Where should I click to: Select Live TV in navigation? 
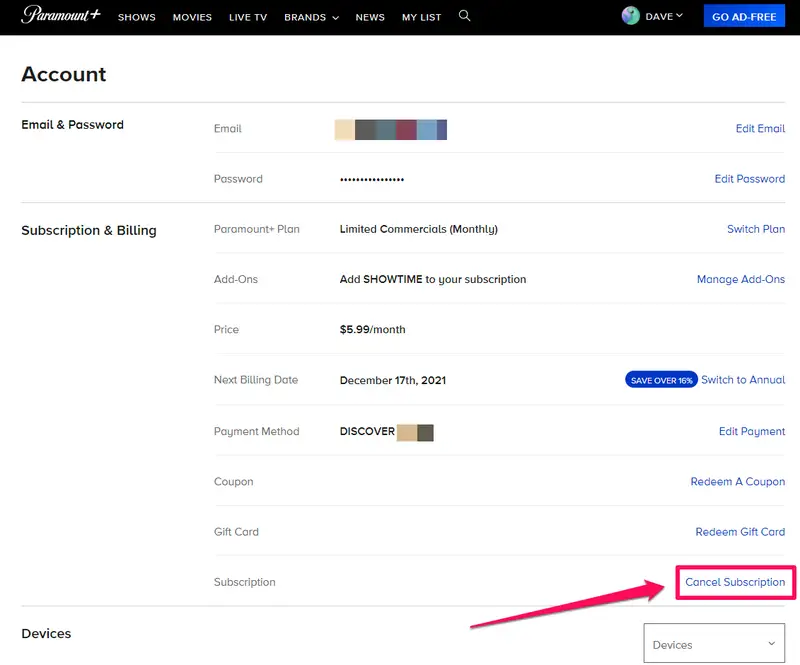coord(249,17)
